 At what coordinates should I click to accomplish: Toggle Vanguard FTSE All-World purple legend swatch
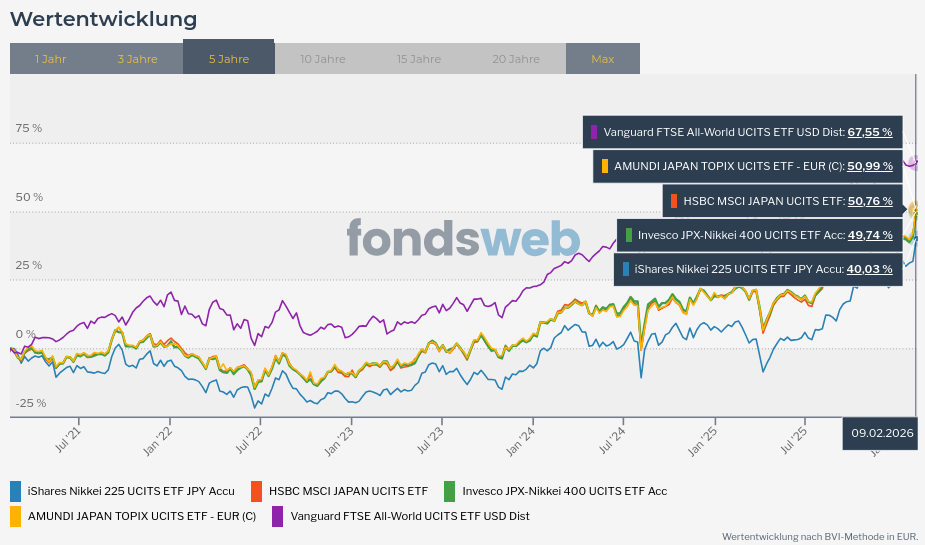(277, 516)
